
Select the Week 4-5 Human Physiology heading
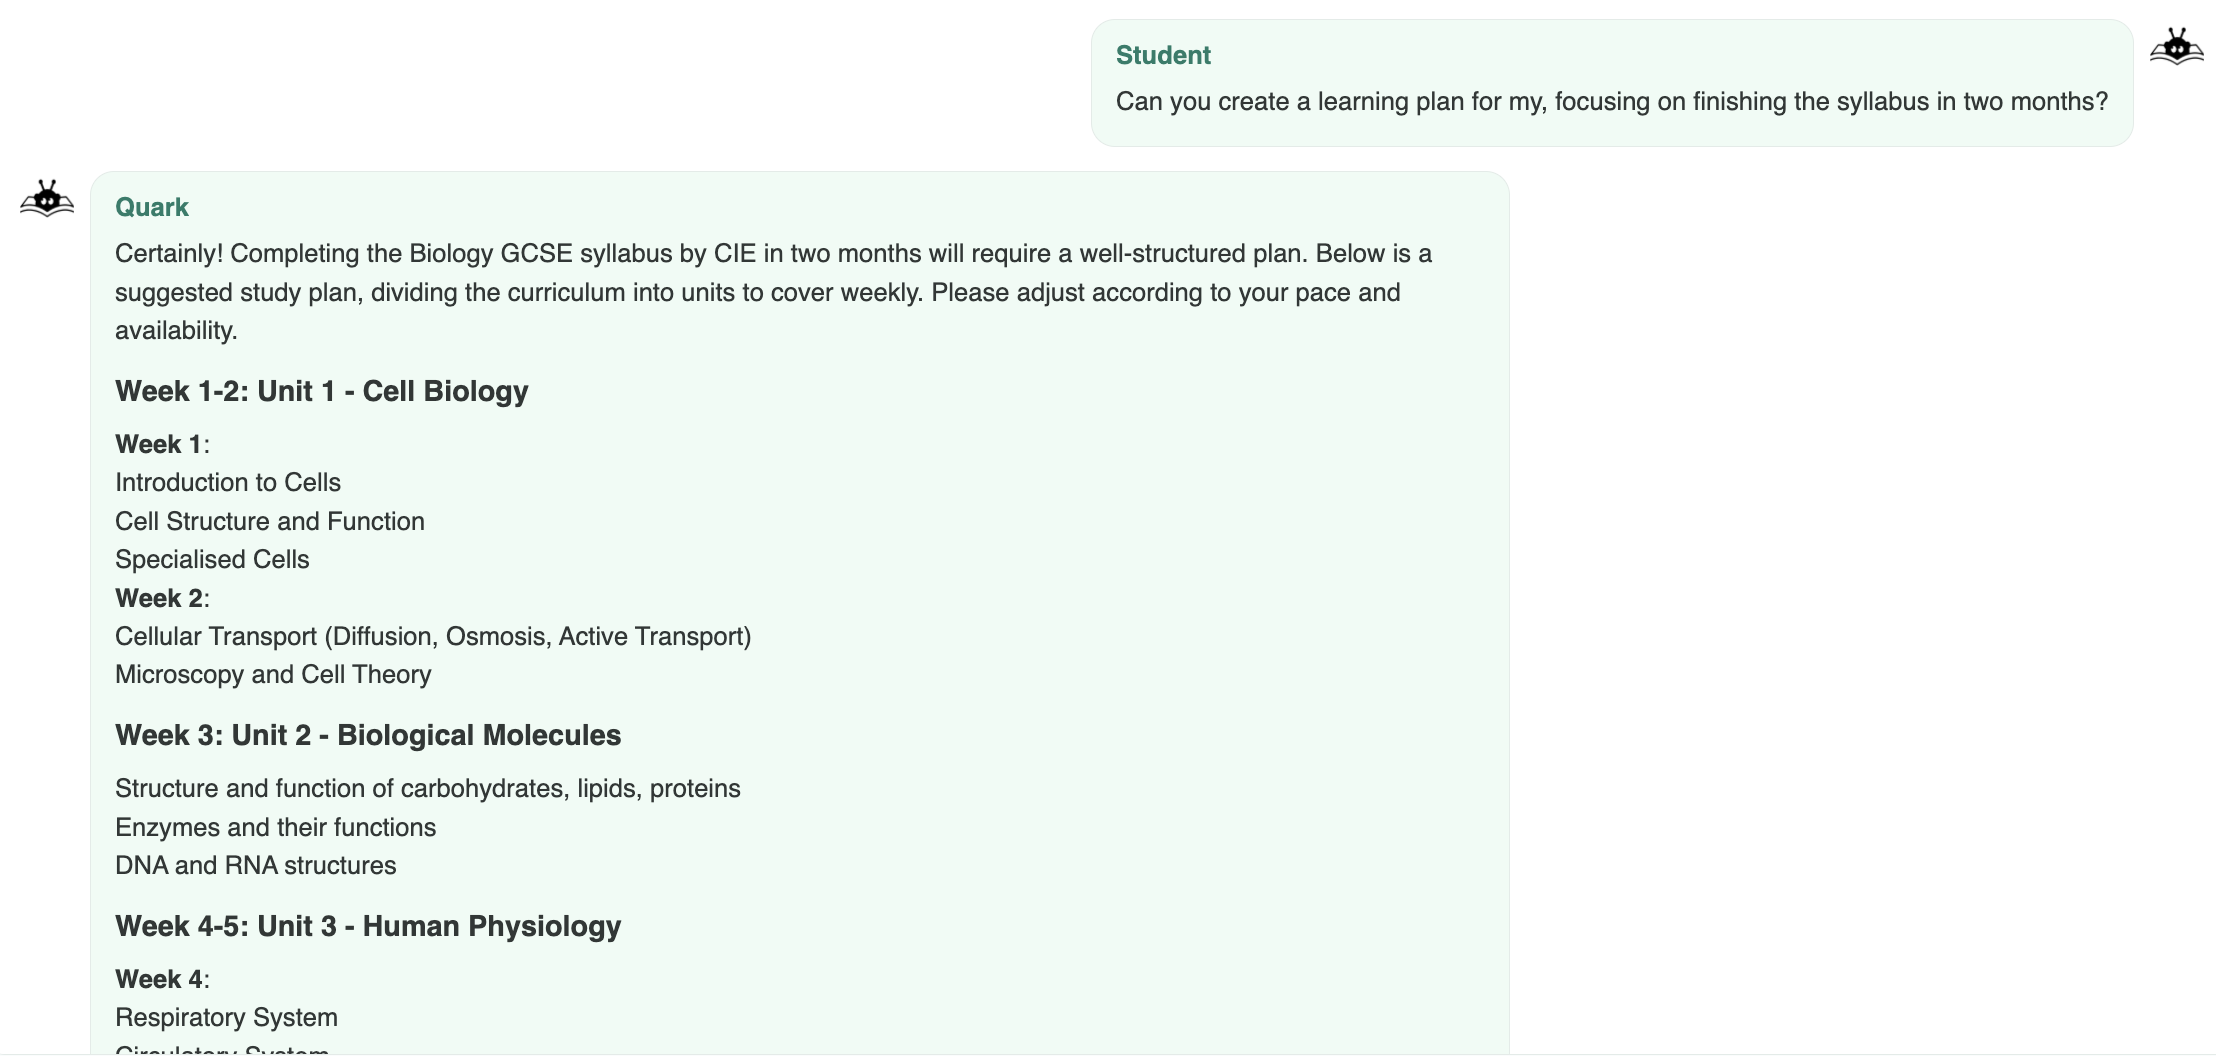[368, 926]
